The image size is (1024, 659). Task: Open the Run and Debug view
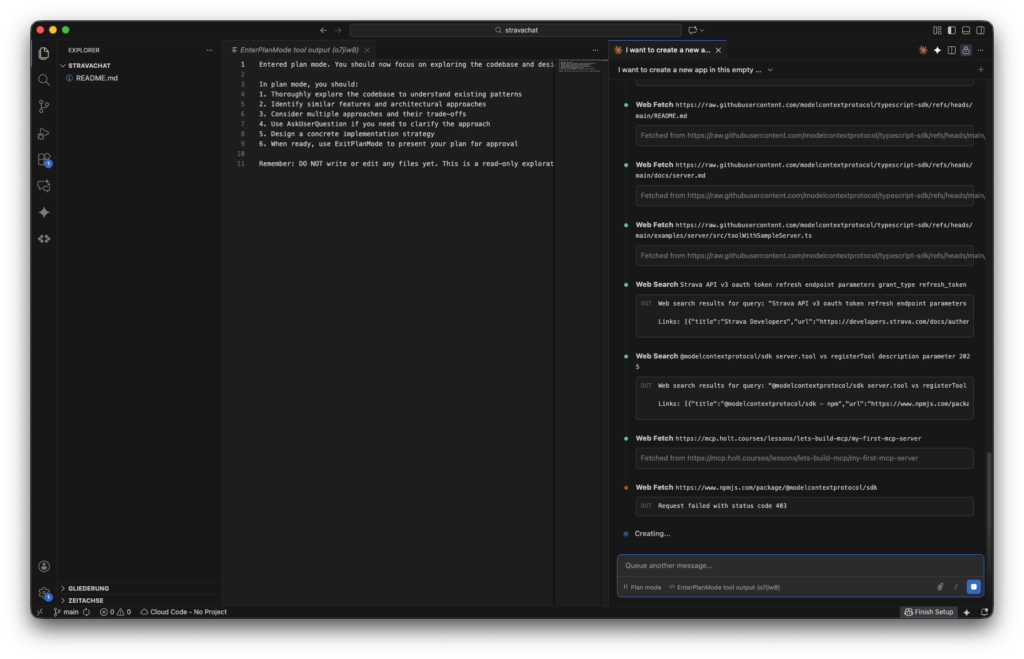[44, 133]
